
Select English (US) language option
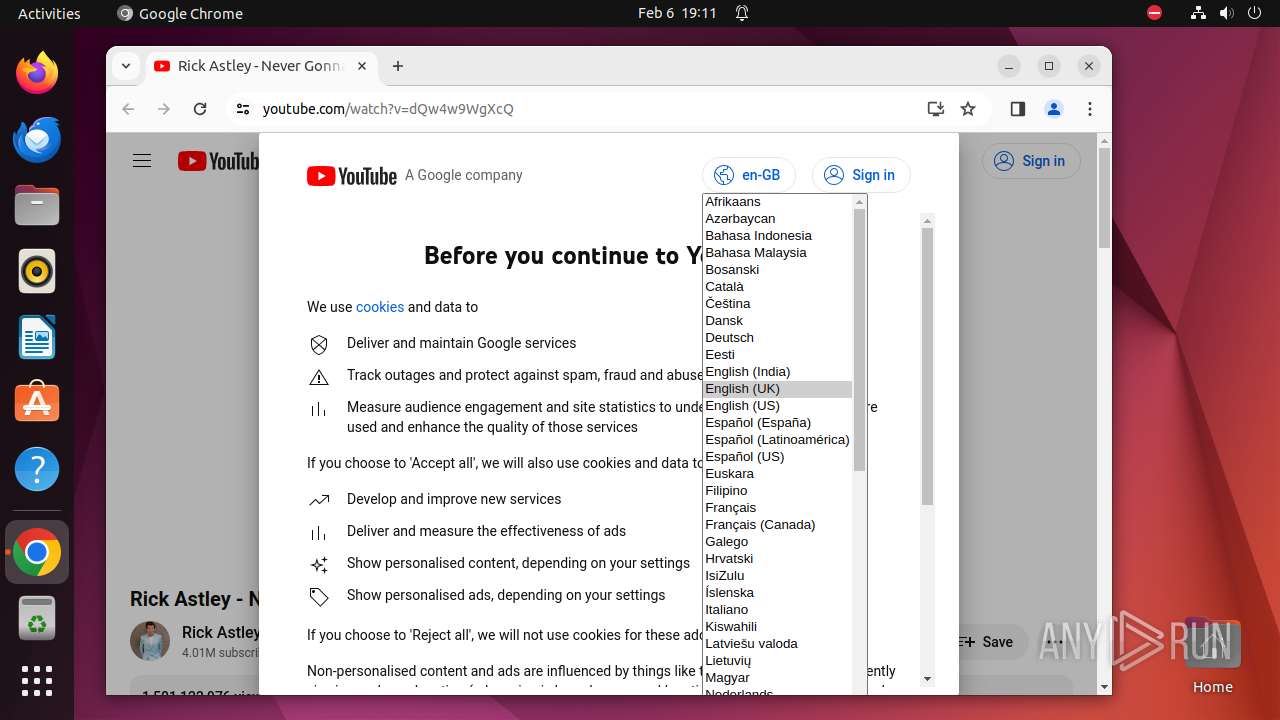(778, 406)
